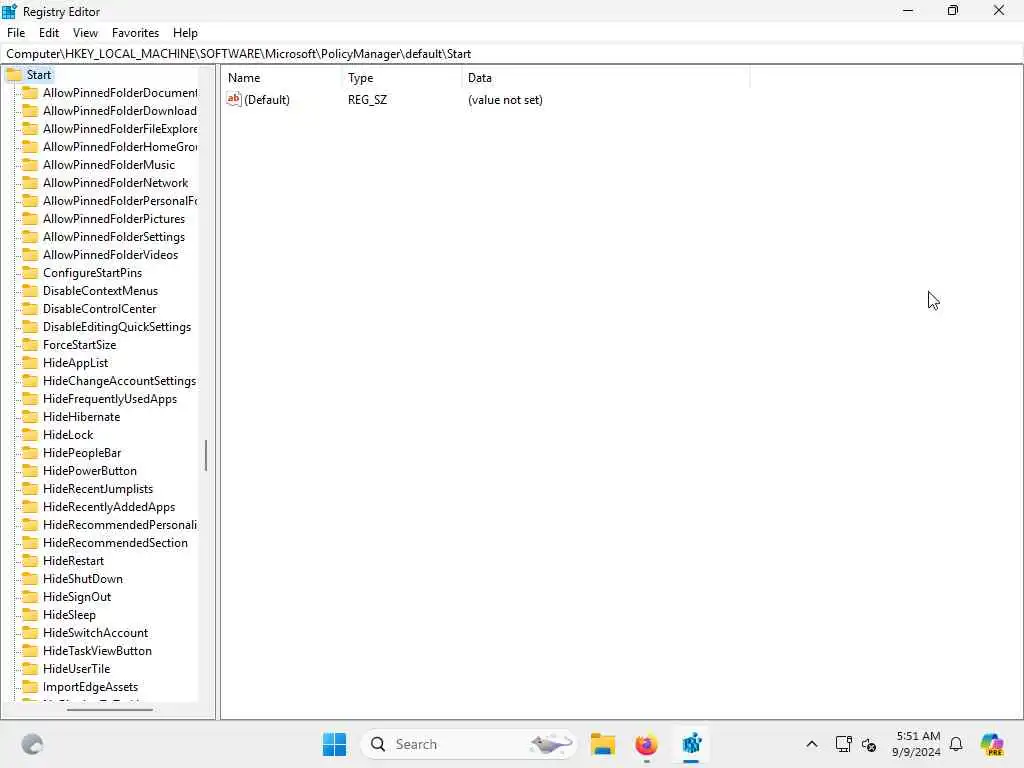Screen dimensions: 1024x768
Task: Click the folder icon next to HideLock
Action: pos(30,434)
